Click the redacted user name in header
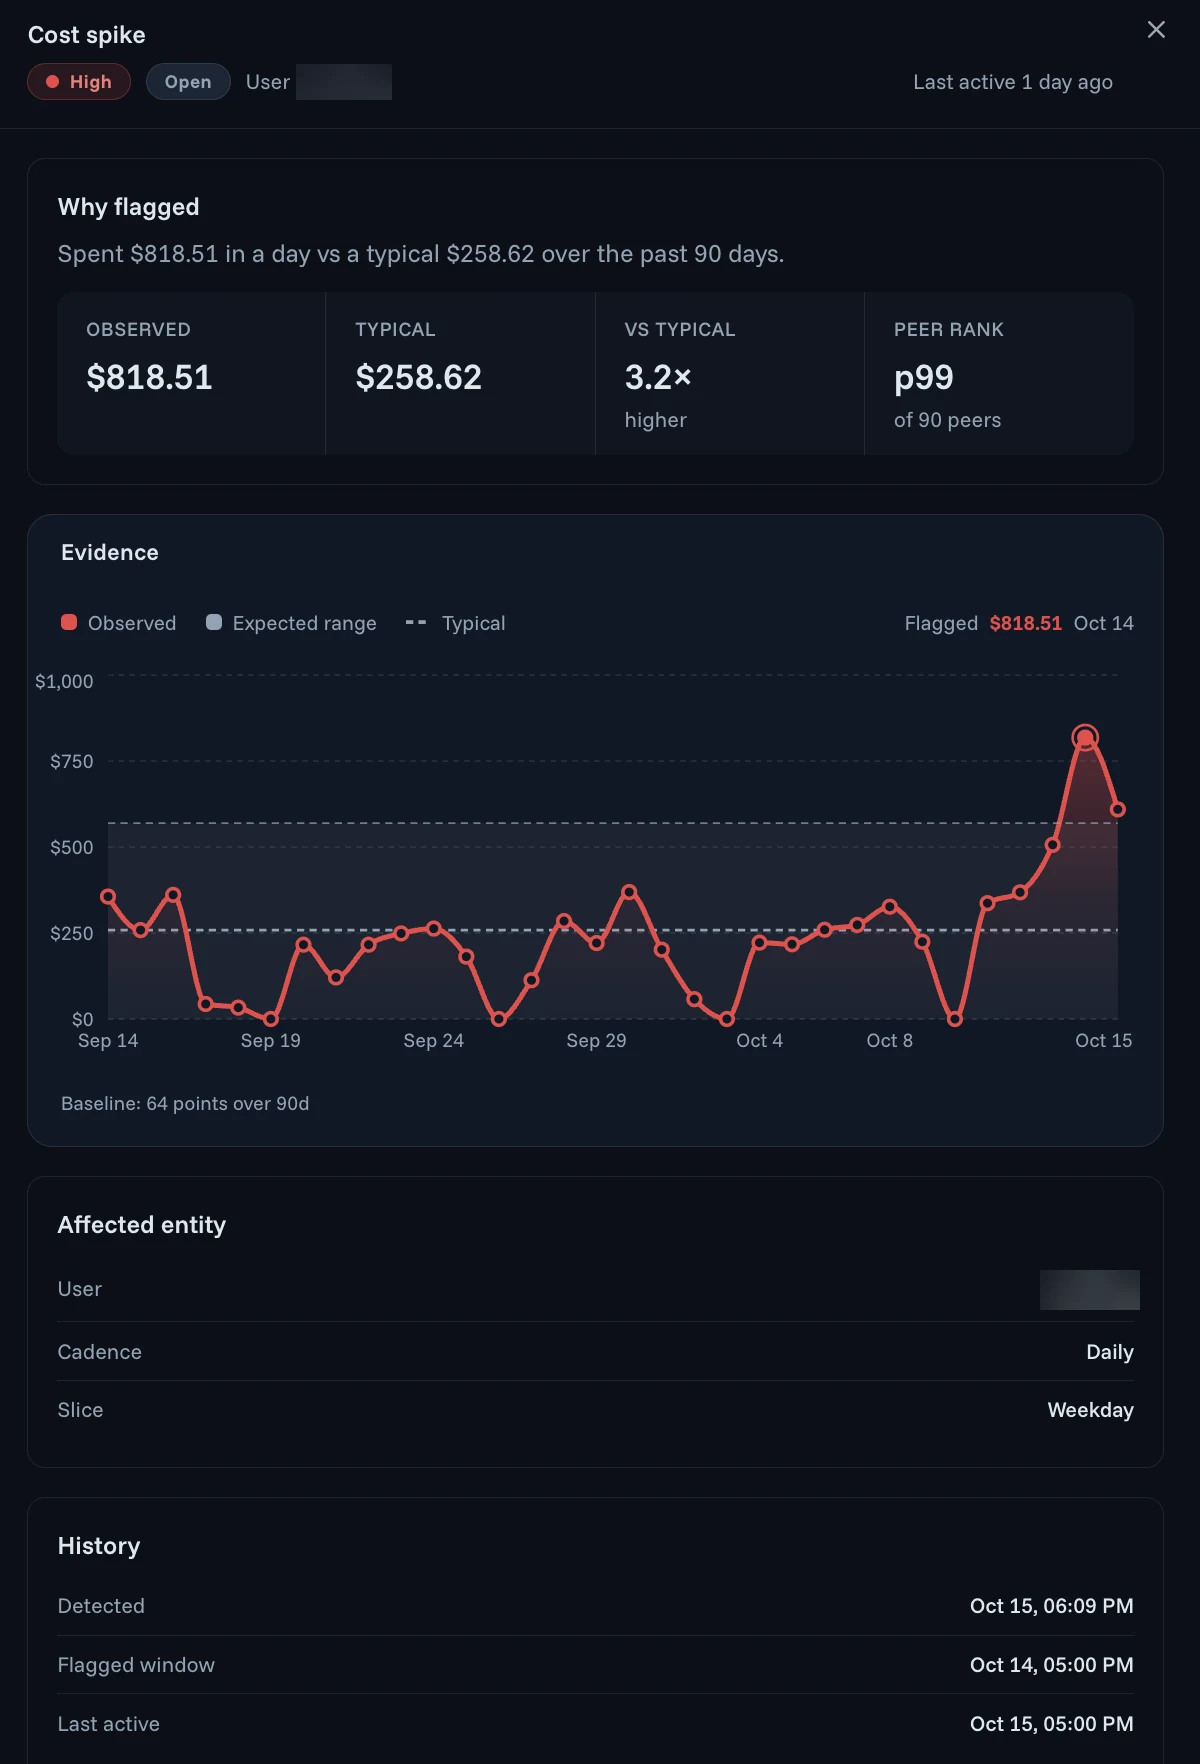 (x=344, y=82)
